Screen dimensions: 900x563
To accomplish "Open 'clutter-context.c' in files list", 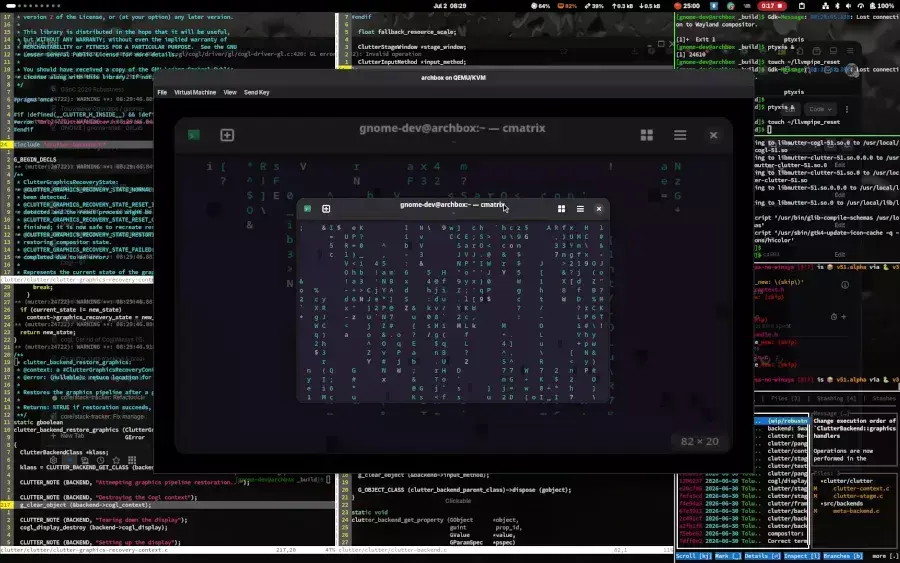I will click(x=860, y=488).
